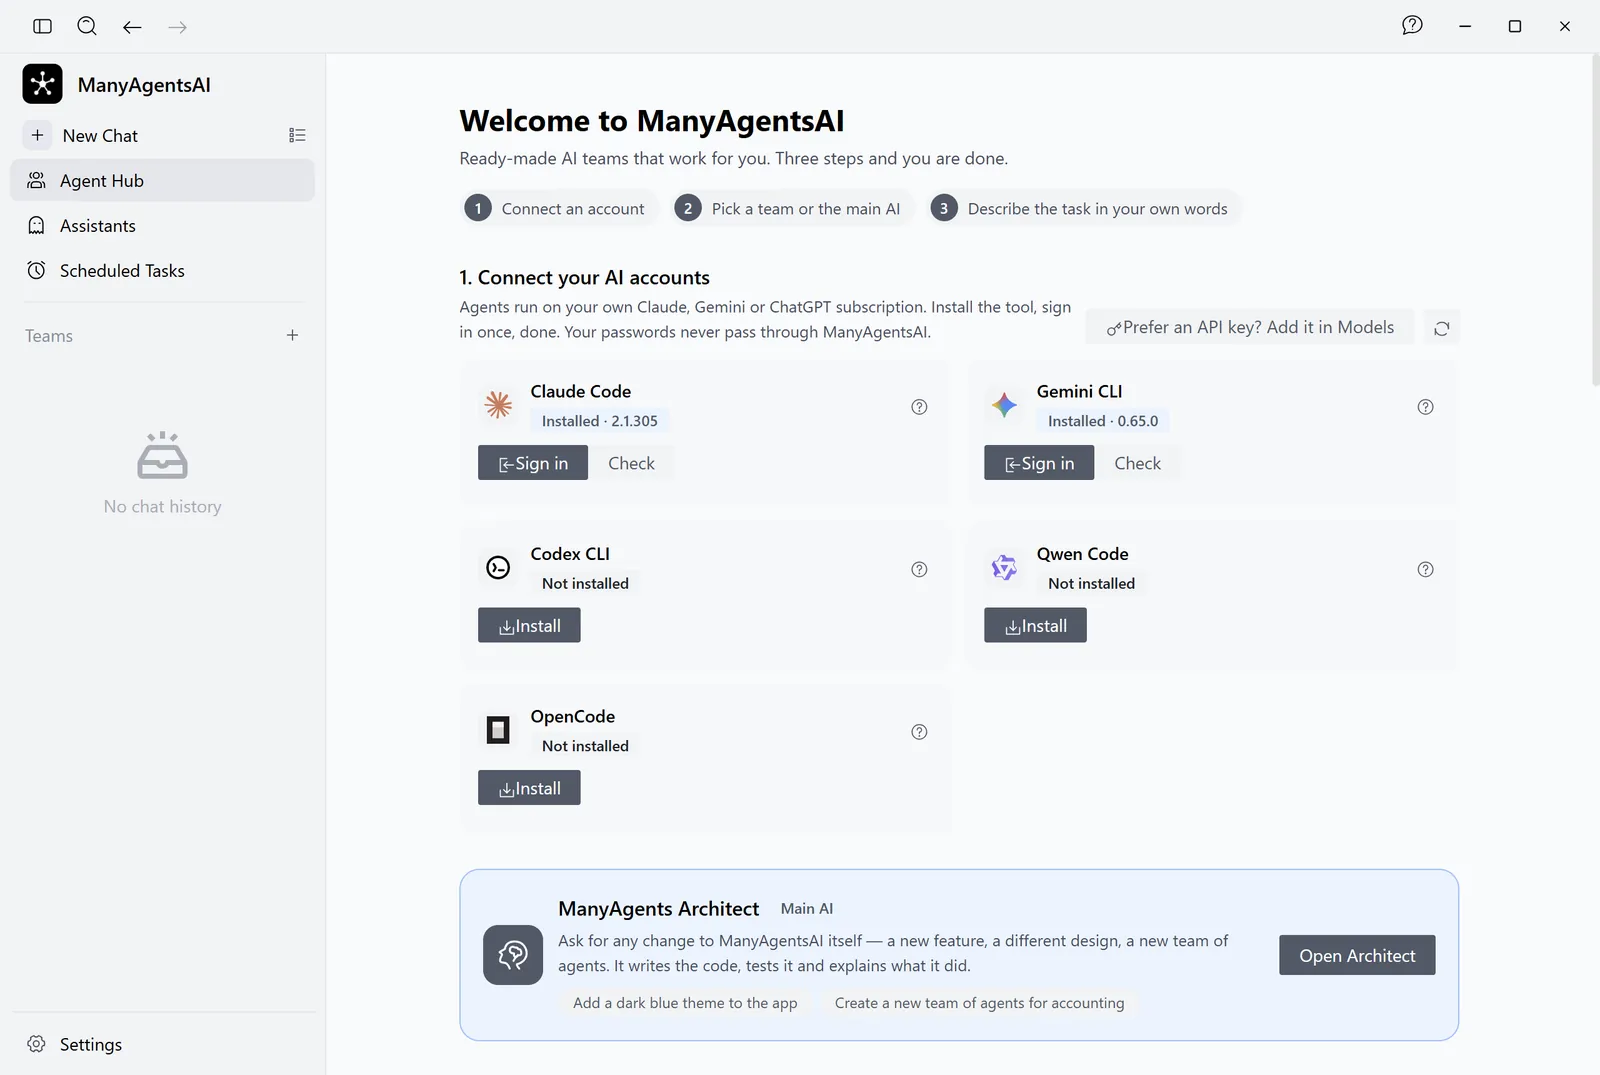
Task: Open the chat list icon beside New Chat
Action: click(x=297, y=135)
